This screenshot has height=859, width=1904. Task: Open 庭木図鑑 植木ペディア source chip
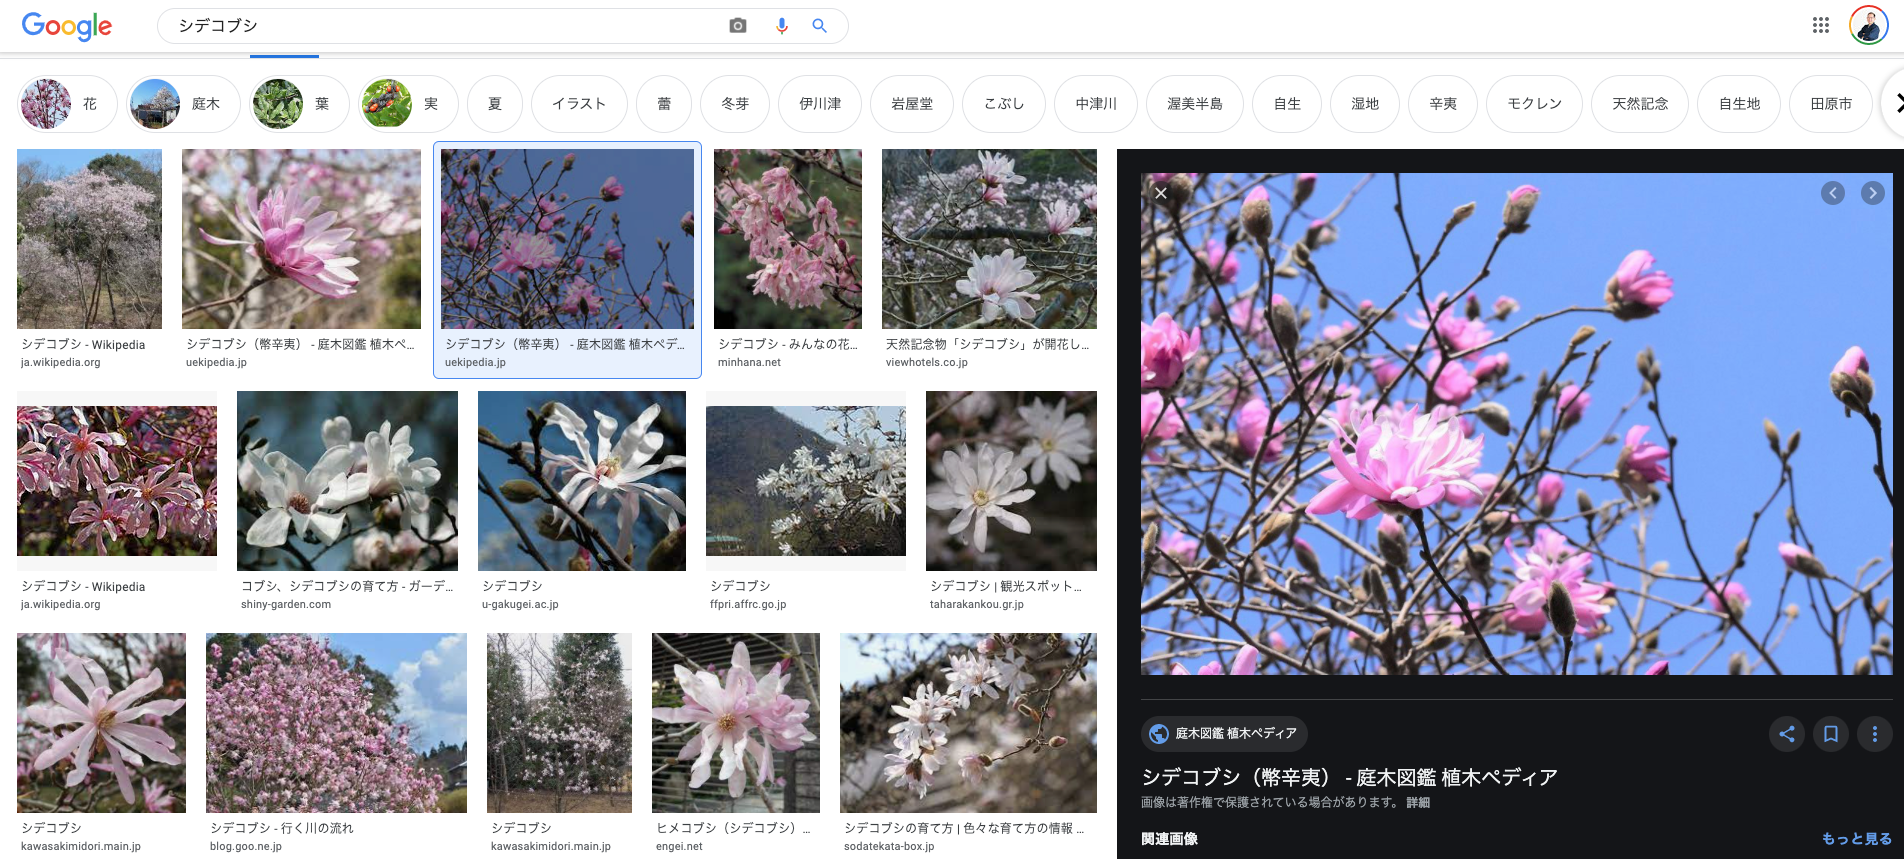point(1224,734)
